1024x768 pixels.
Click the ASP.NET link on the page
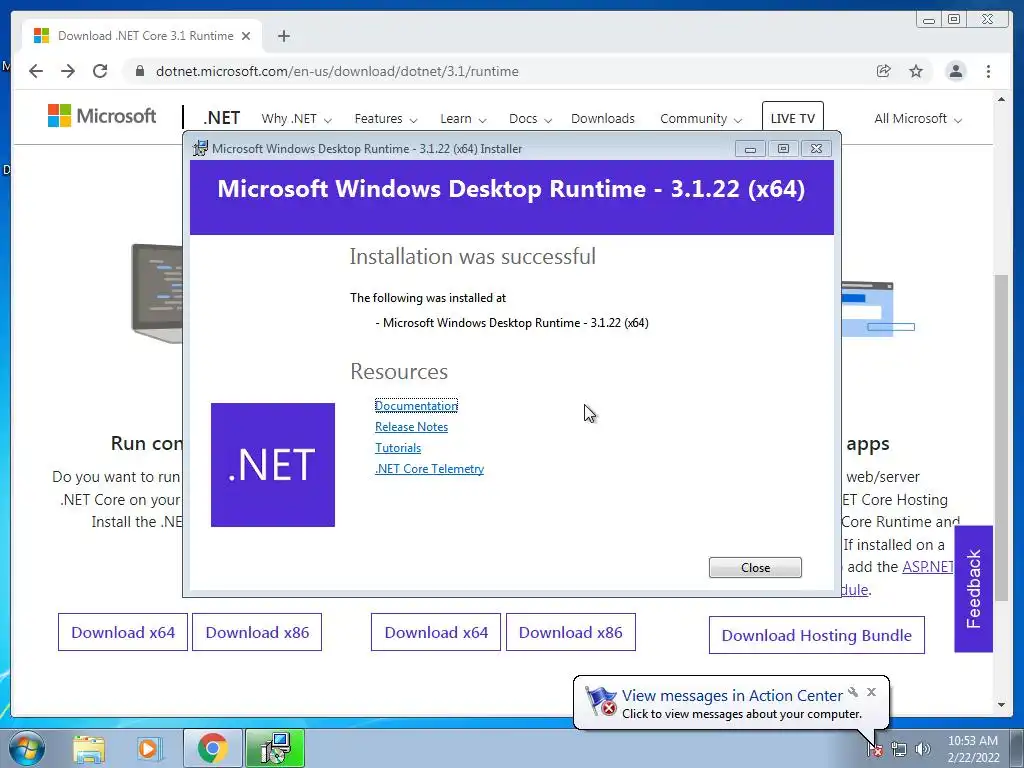928,567
